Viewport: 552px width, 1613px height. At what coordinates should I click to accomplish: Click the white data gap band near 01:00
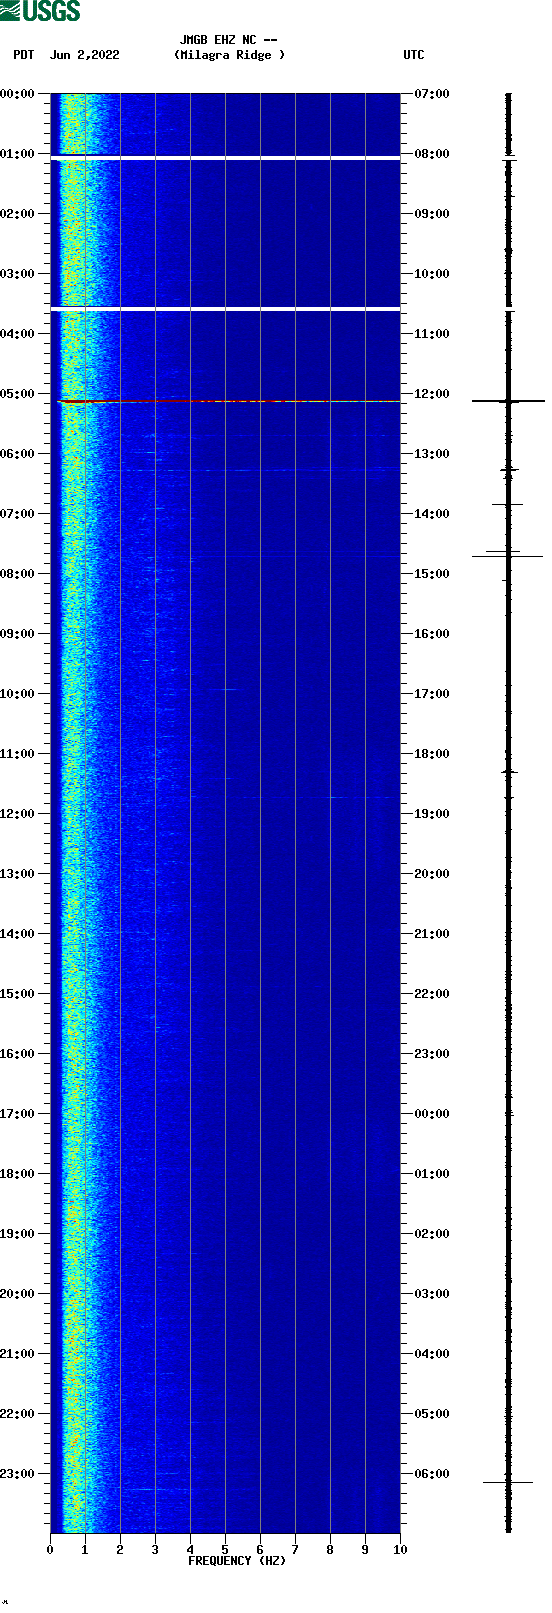click(x=225, y=158)
